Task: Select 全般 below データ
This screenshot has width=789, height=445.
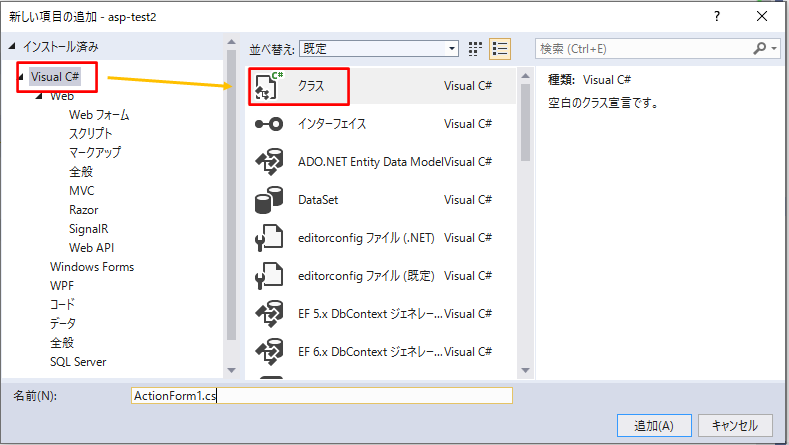Action: (x=62, y=343)
